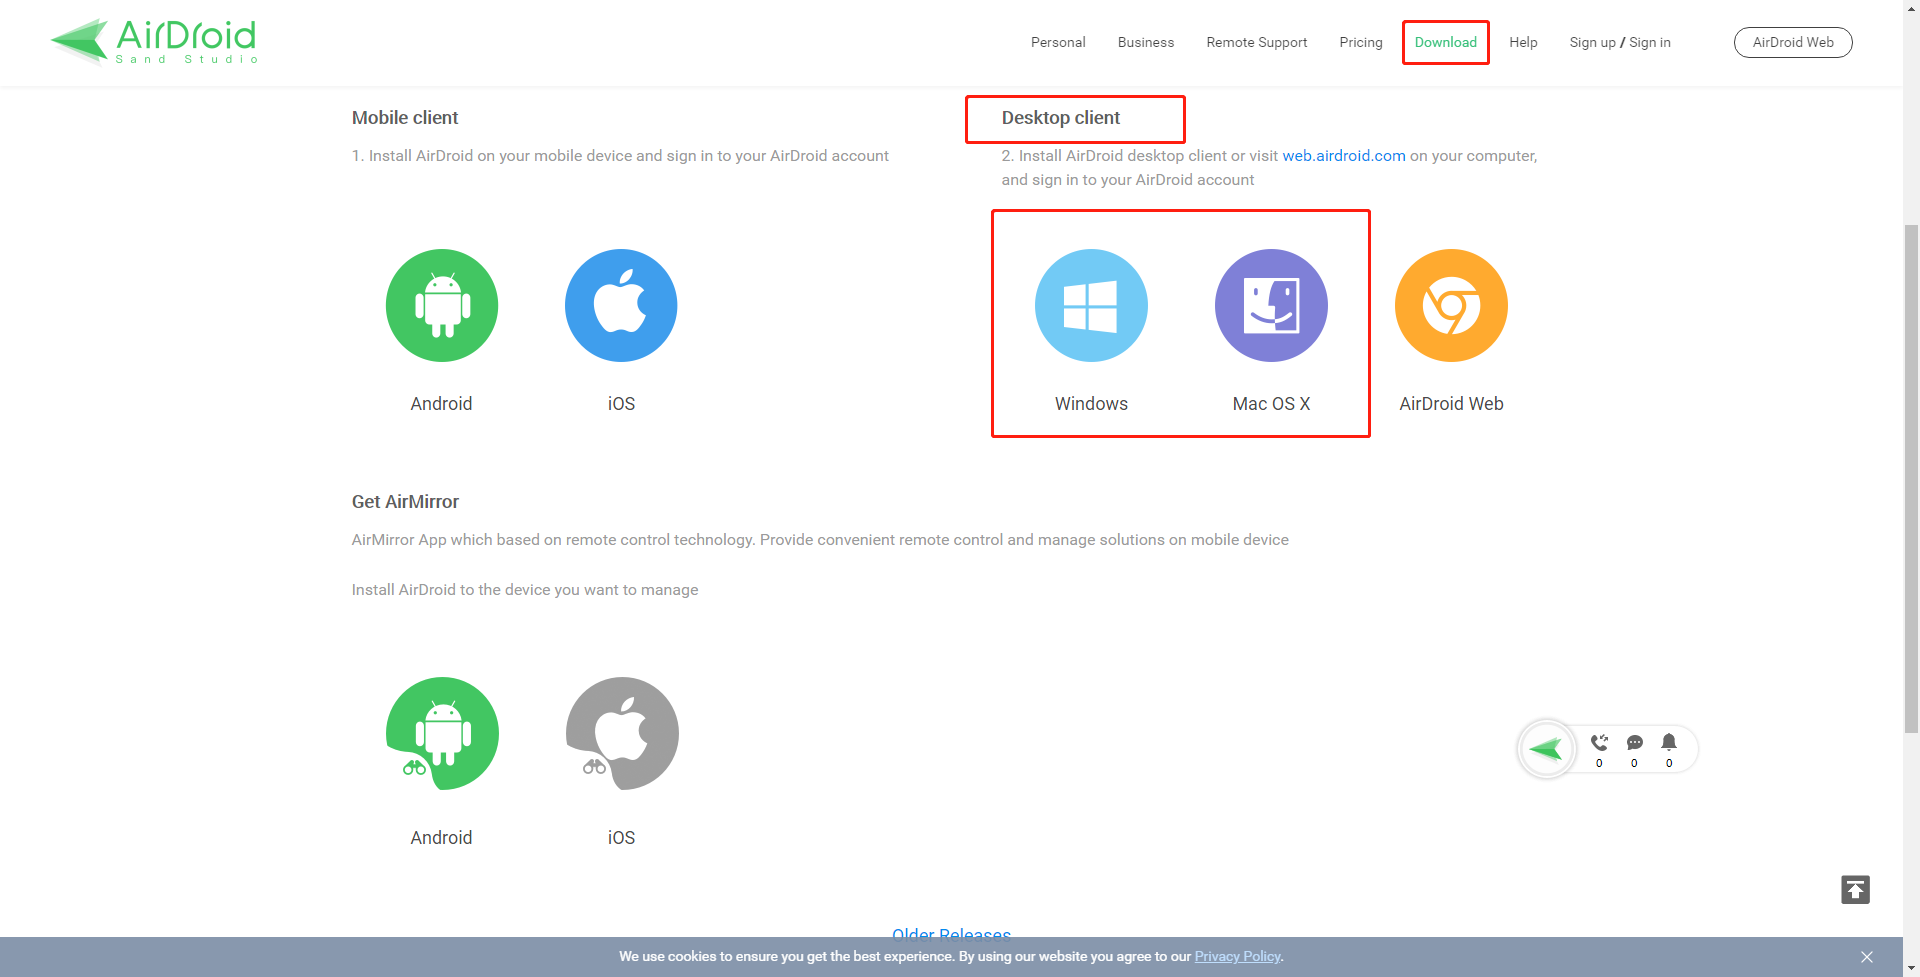Open the Download page in navigation
Image resolution: width=1920 pixels, height=977 pixels.
(1446, 42)
